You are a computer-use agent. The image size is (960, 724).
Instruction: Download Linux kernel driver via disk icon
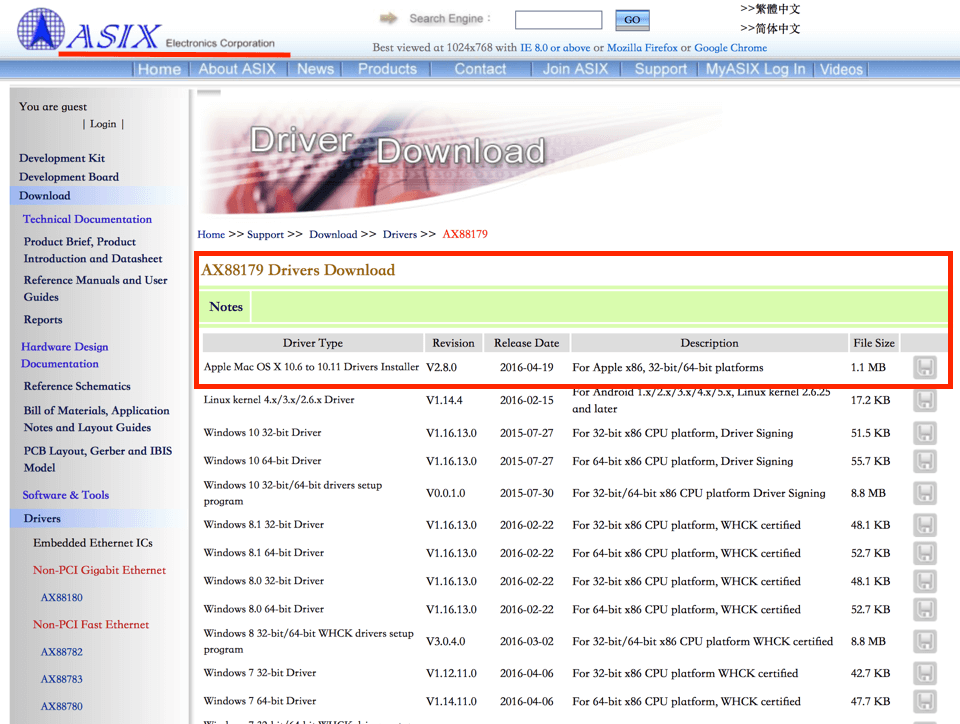(925, 400)
